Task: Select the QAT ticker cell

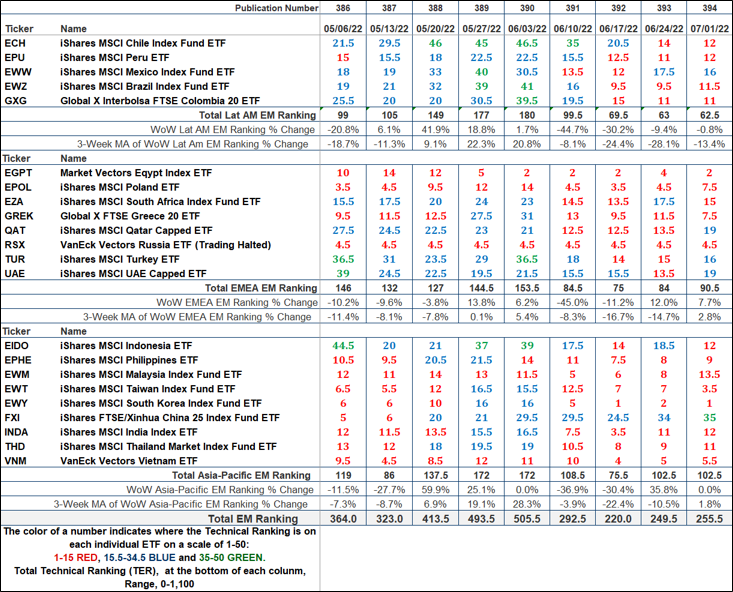Action: [x=15, y=231]
